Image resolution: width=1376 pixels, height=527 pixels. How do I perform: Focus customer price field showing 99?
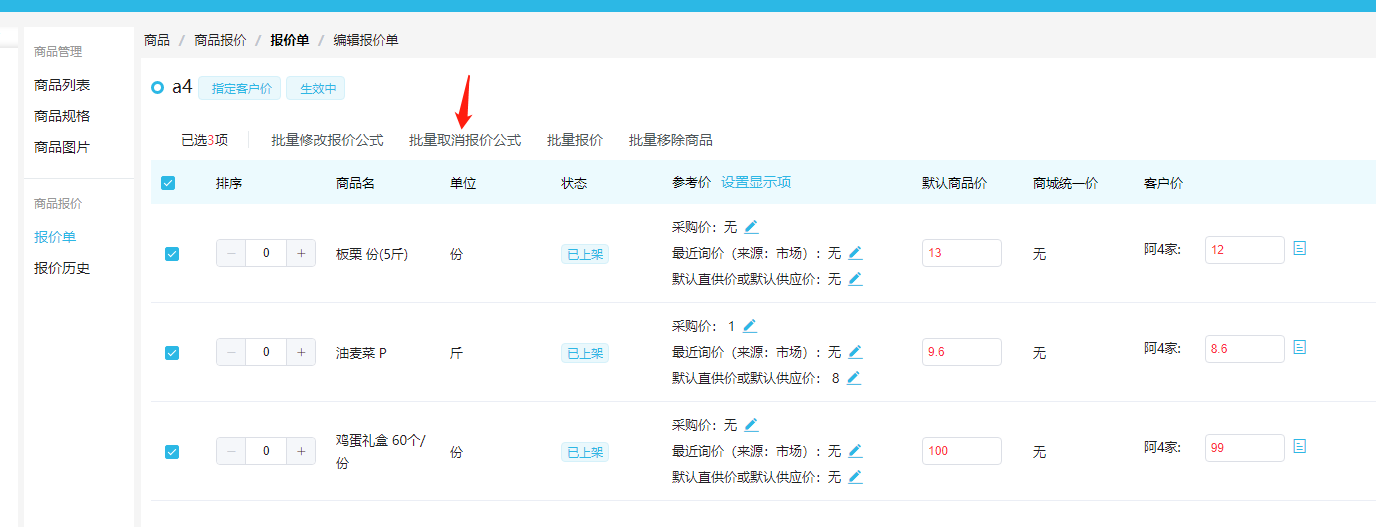click(1245, 448)
